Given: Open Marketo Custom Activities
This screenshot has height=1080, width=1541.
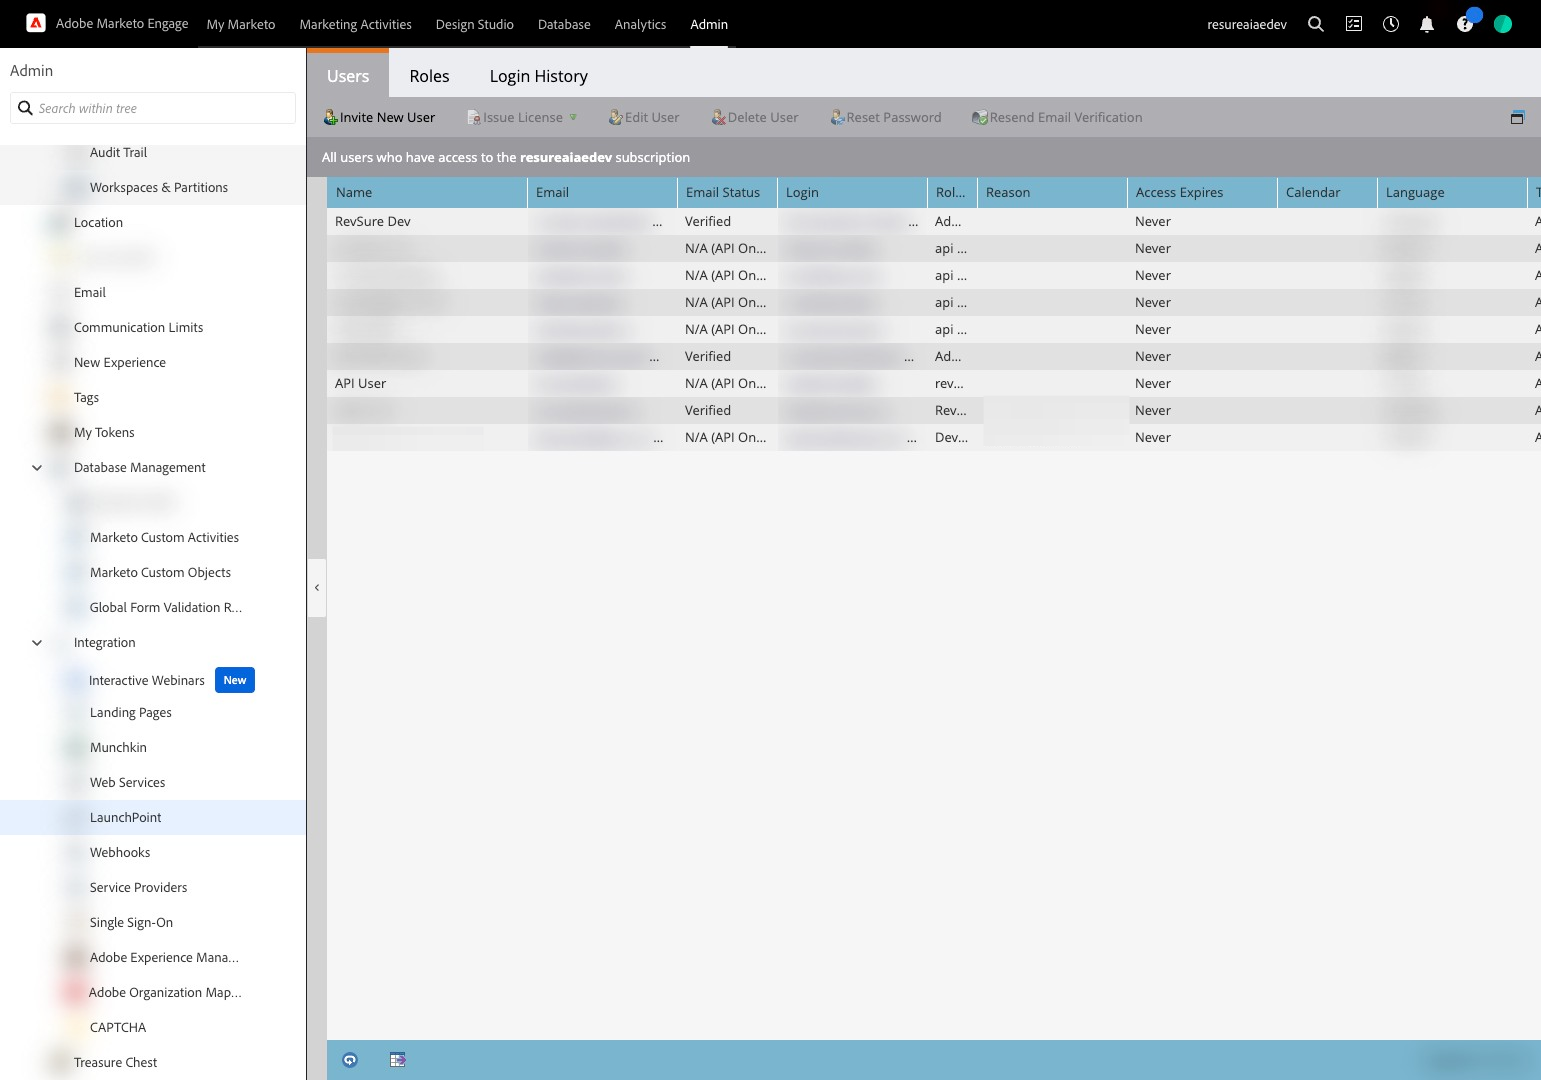Looking at the screenshot, I should pyautogui.click(x=164, y=537).
